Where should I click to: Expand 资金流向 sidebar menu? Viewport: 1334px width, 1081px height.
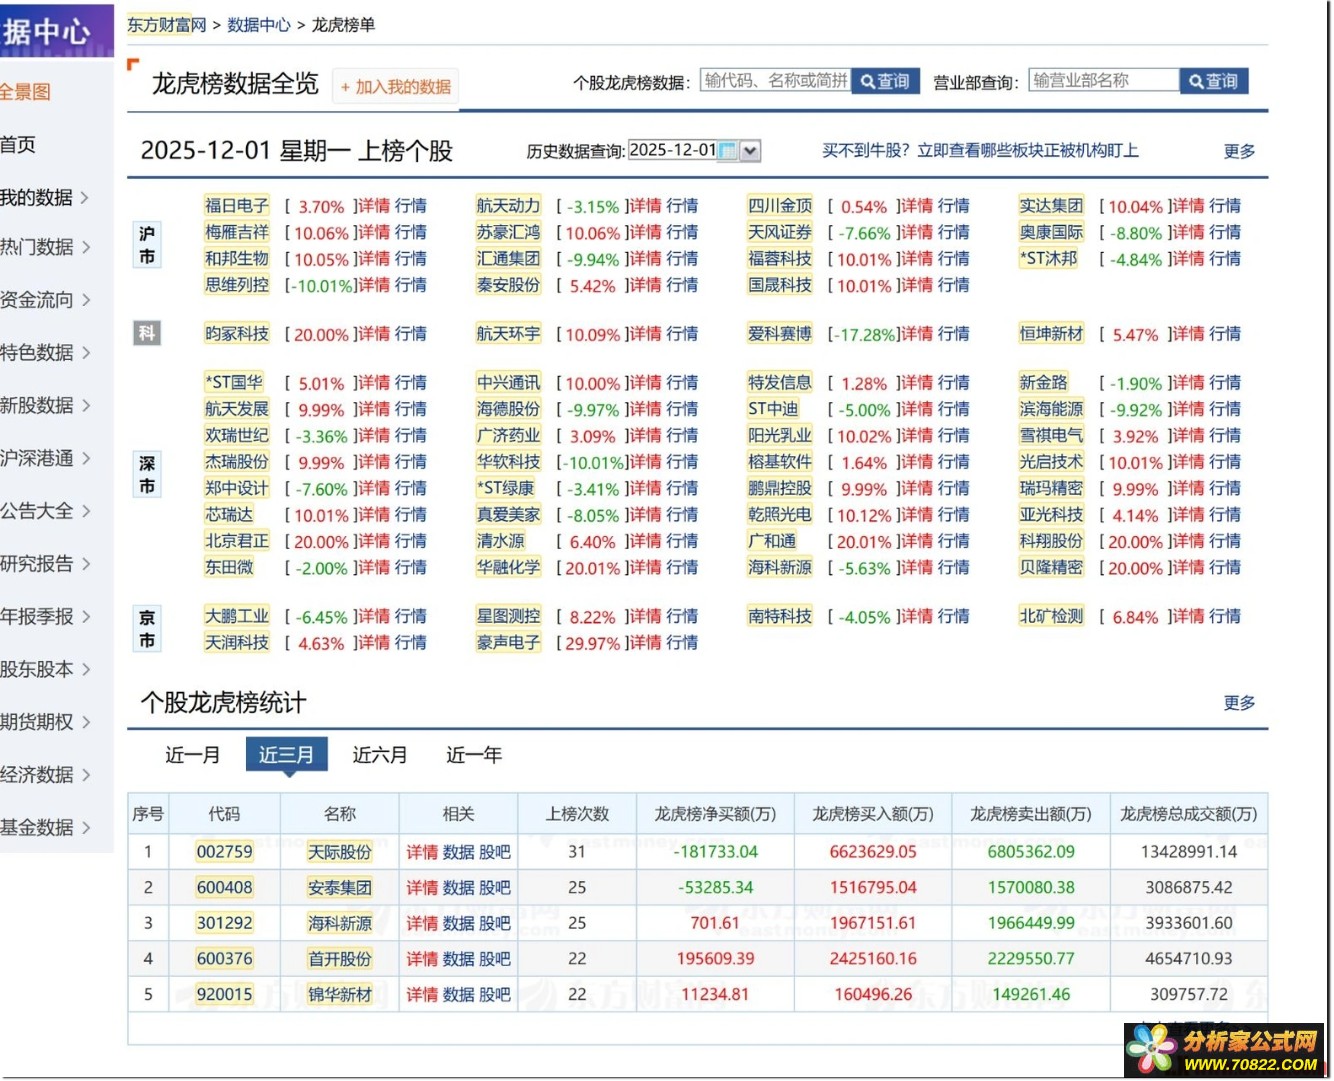click(44, 300)
